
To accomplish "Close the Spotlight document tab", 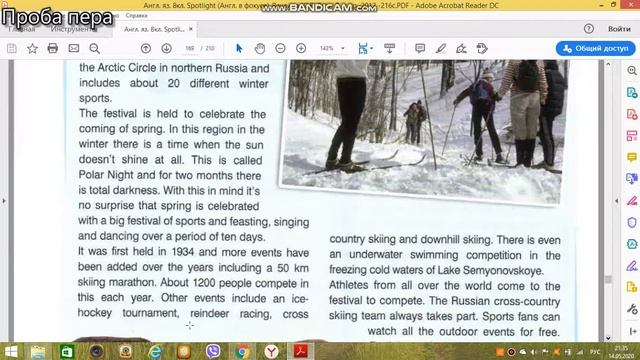I will 191,29.
